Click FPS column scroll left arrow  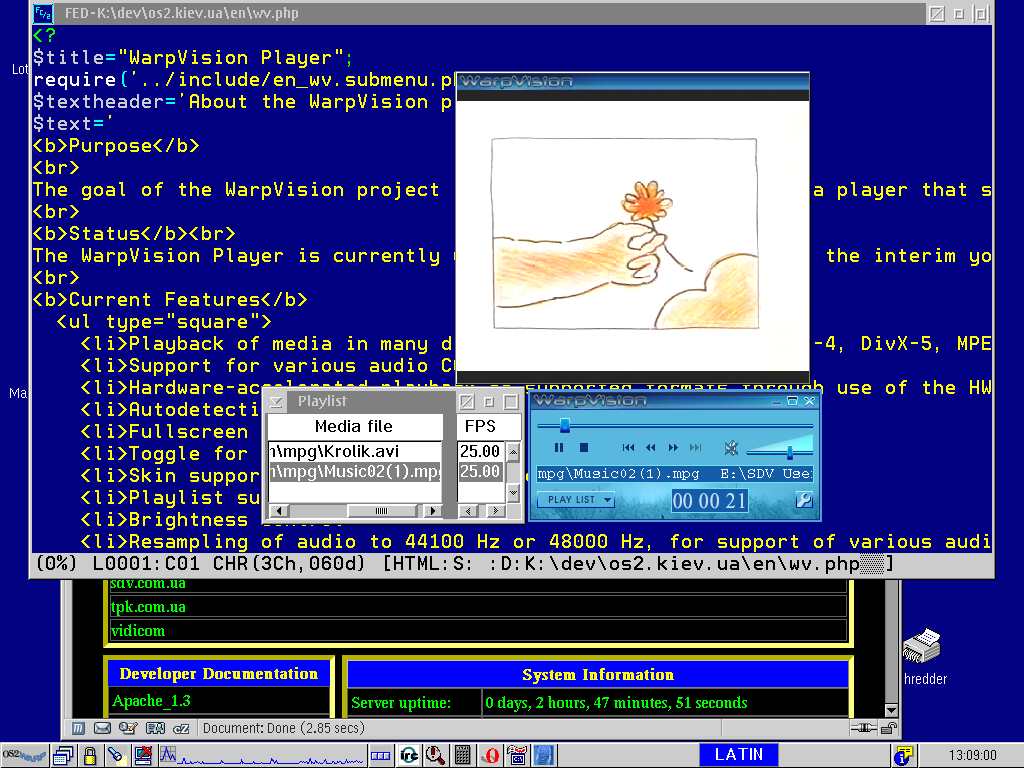tap(468, 511)
